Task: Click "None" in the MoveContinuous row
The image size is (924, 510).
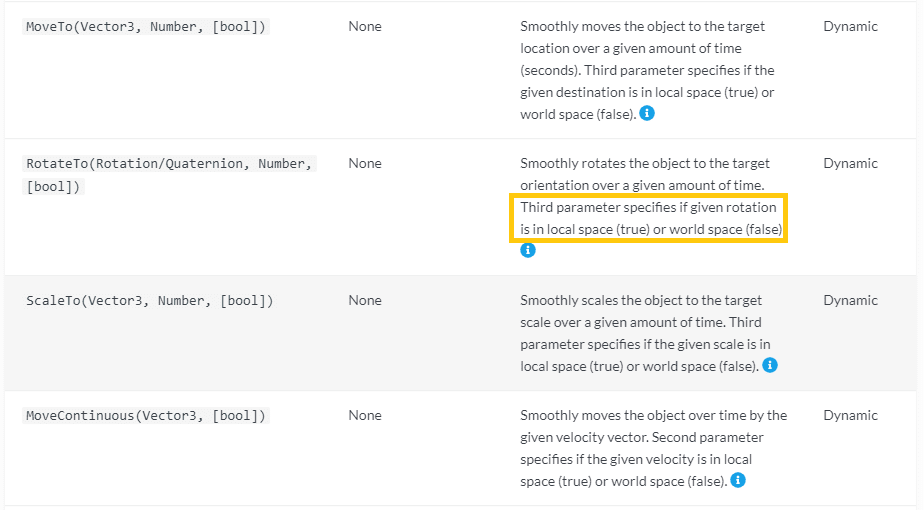Action: [x=365, y=416]
